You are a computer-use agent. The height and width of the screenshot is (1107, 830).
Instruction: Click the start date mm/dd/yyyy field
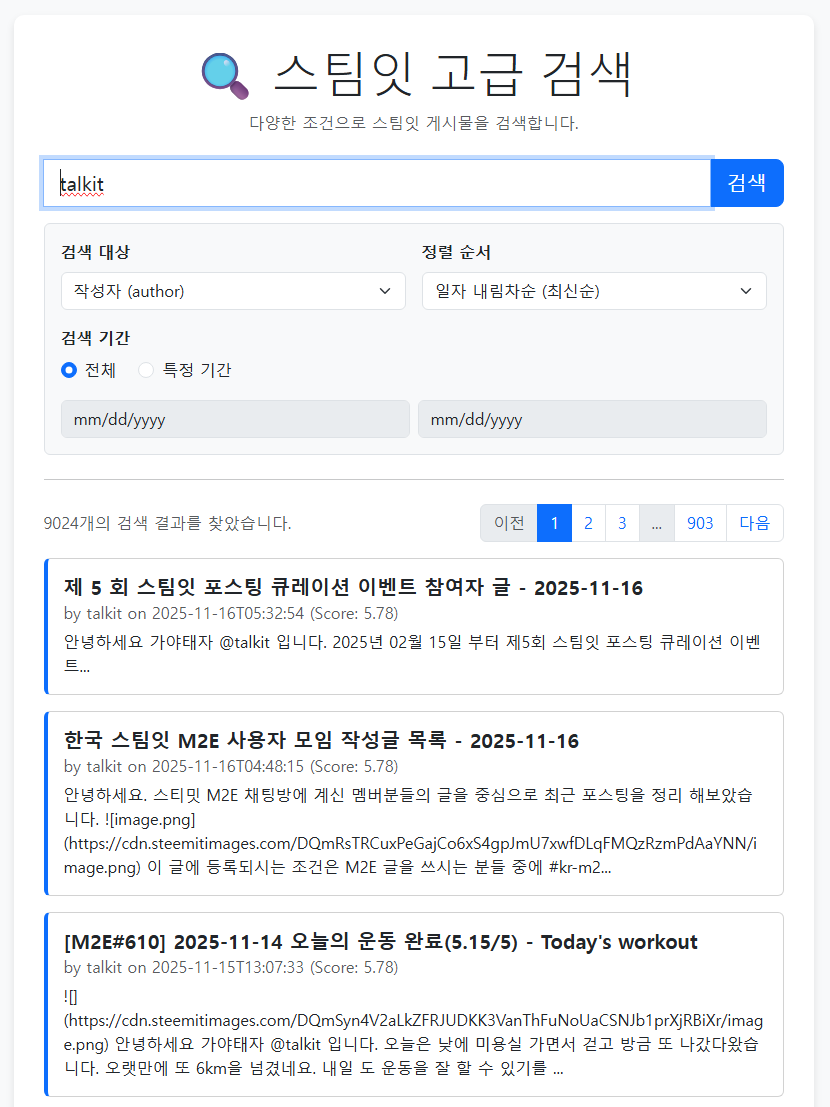(x=235, y=419)
